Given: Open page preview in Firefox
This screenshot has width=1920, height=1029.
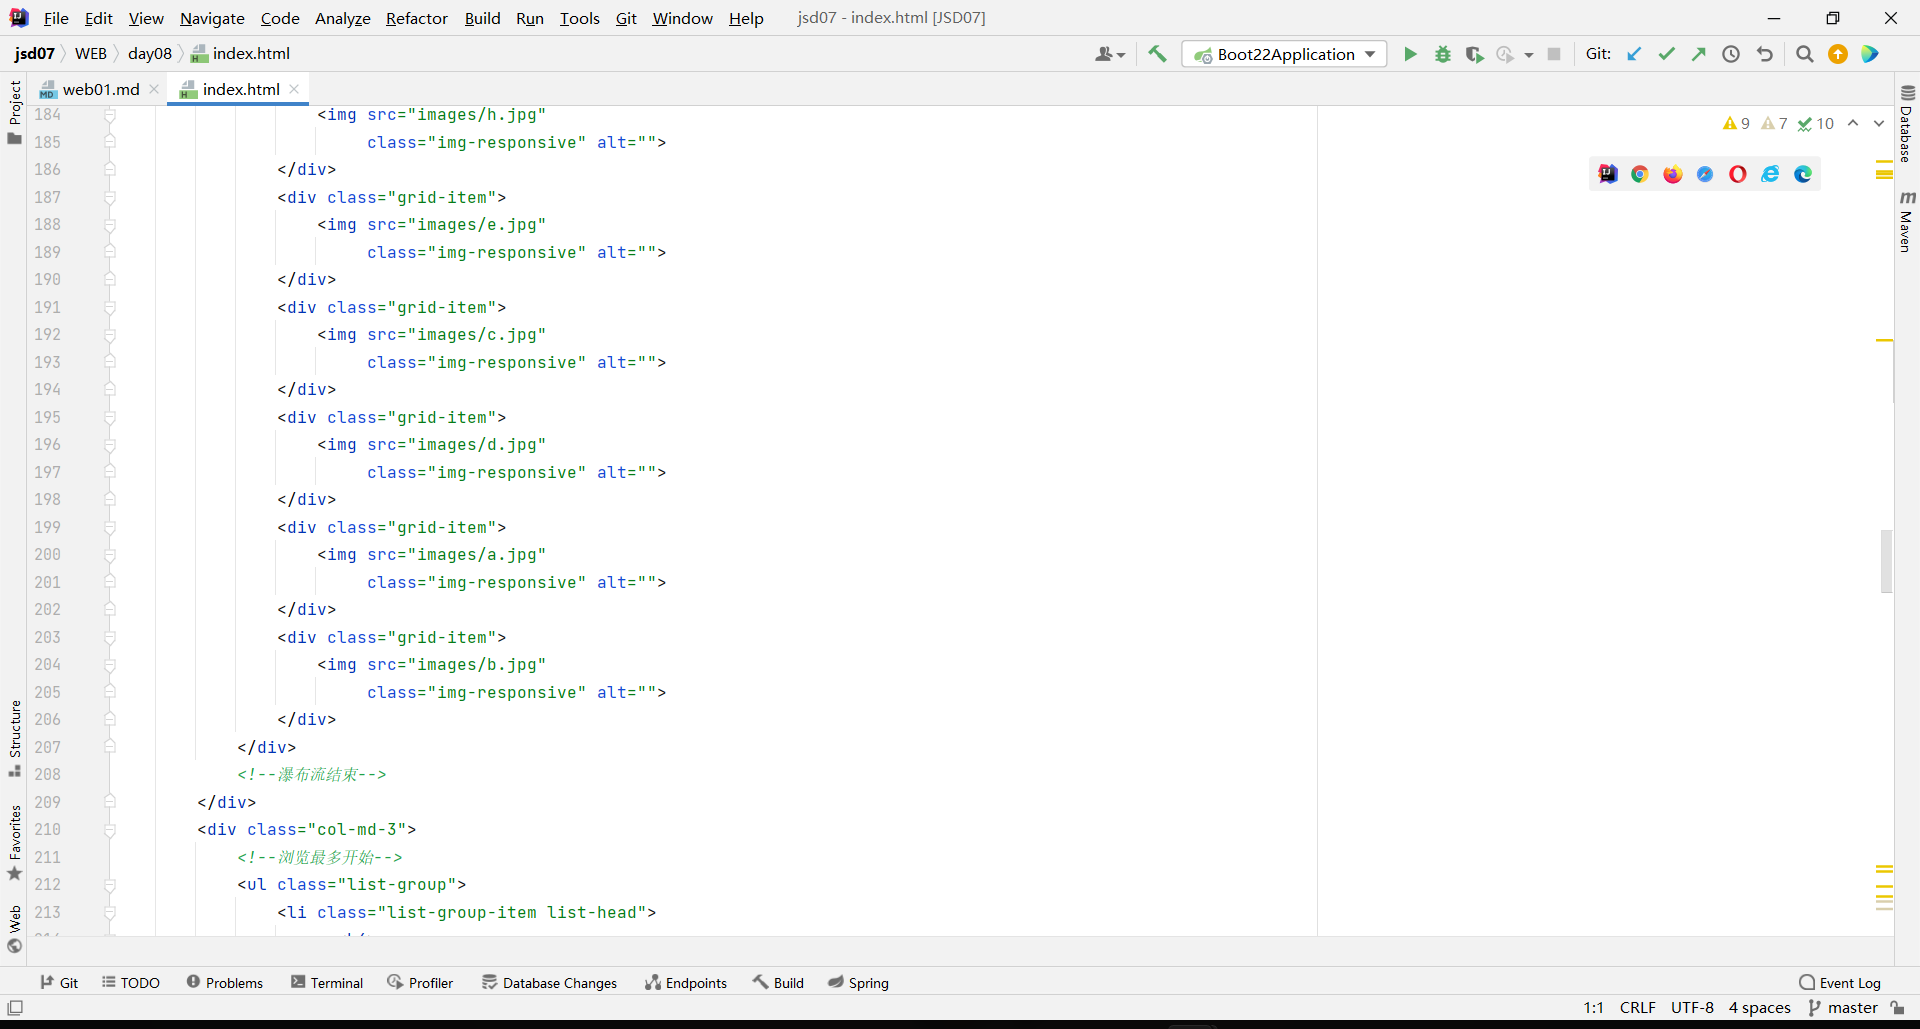Looking at the screenshot, I should click(1673, 174).
